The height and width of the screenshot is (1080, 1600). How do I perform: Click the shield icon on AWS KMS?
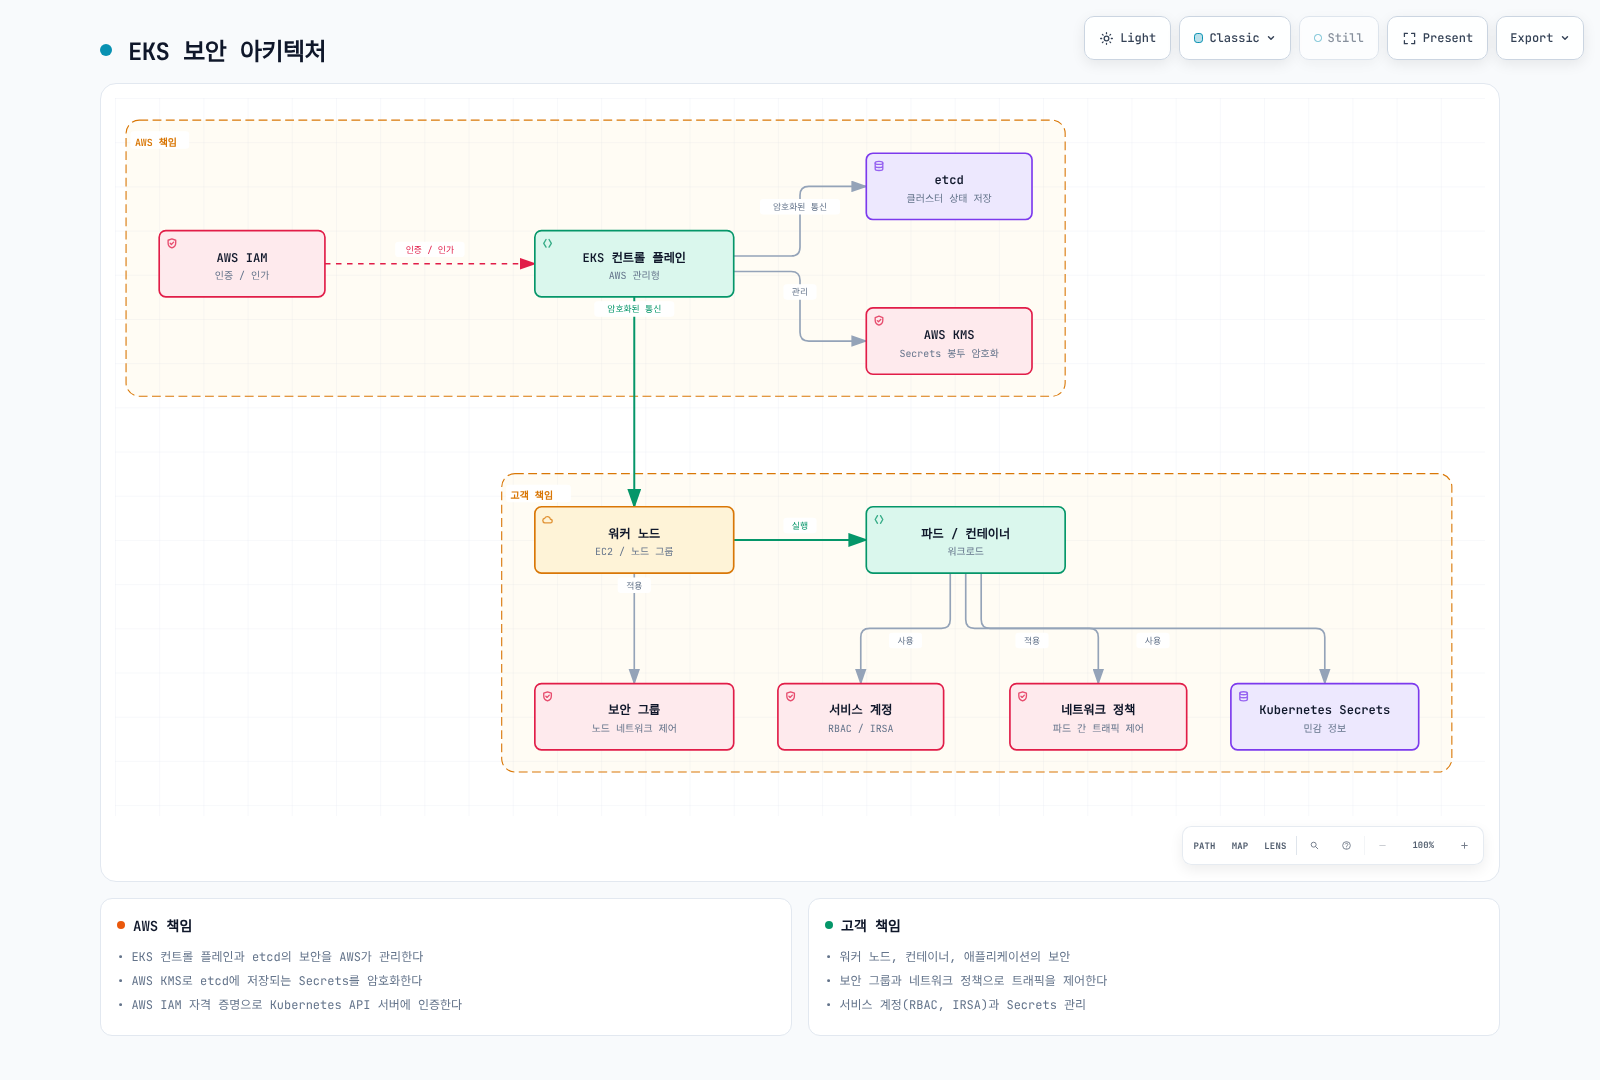(x=879, y=321)
